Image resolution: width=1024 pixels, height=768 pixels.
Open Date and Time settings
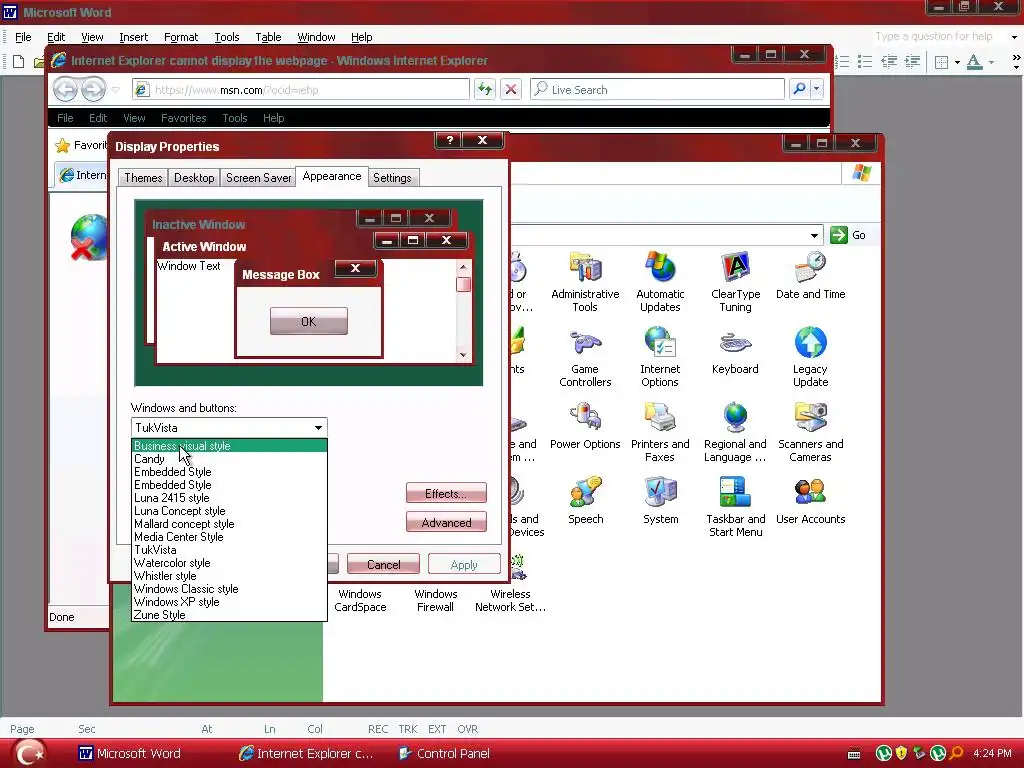tap(810, 276)
